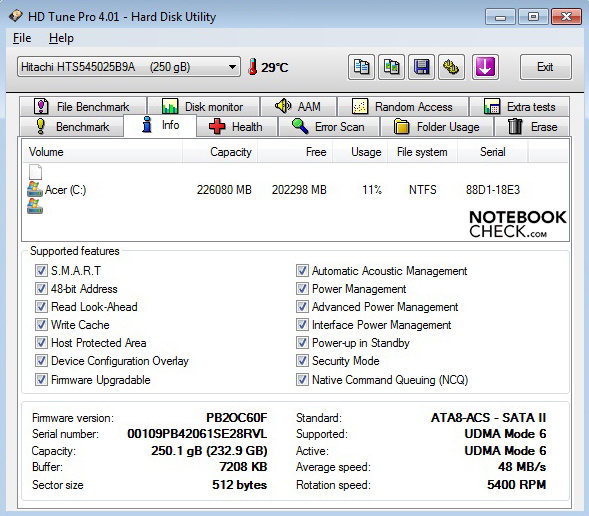
Task: Click the NTFS file system cell
Action: point(423,190)
